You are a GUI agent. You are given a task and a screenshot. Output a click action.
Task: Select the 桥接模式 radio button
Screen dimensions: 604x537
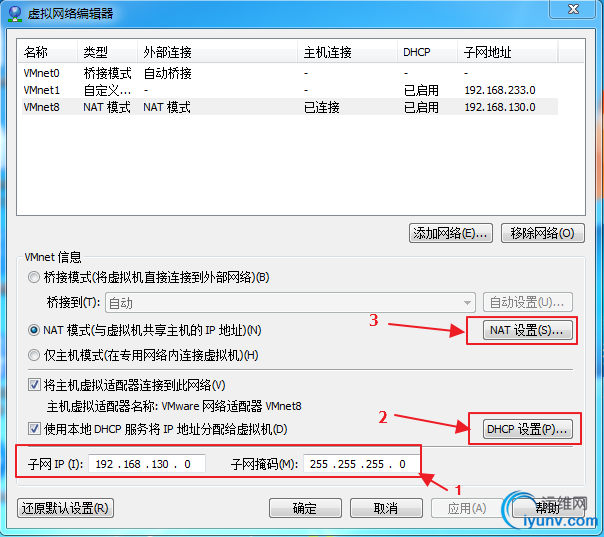coord(34,277)
